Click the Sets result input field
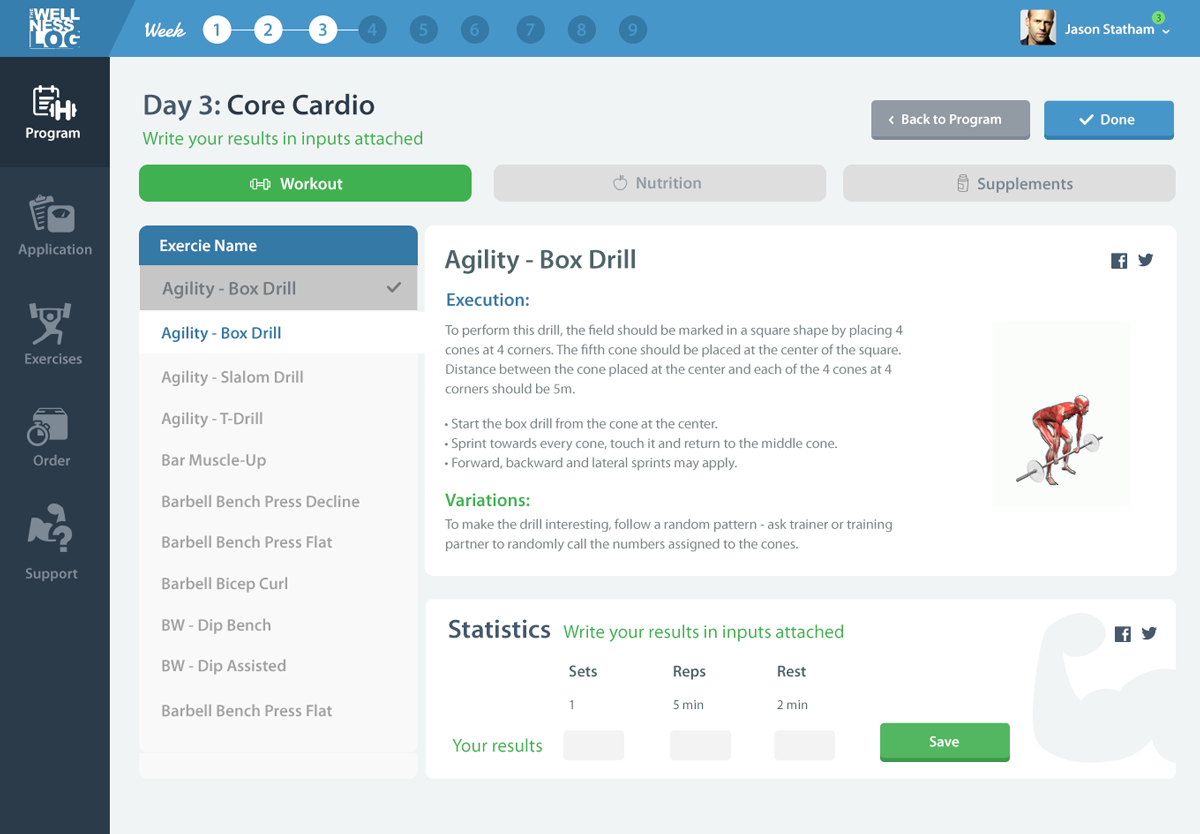This screenshot has height=834, width=1200. tap(593, 745)
